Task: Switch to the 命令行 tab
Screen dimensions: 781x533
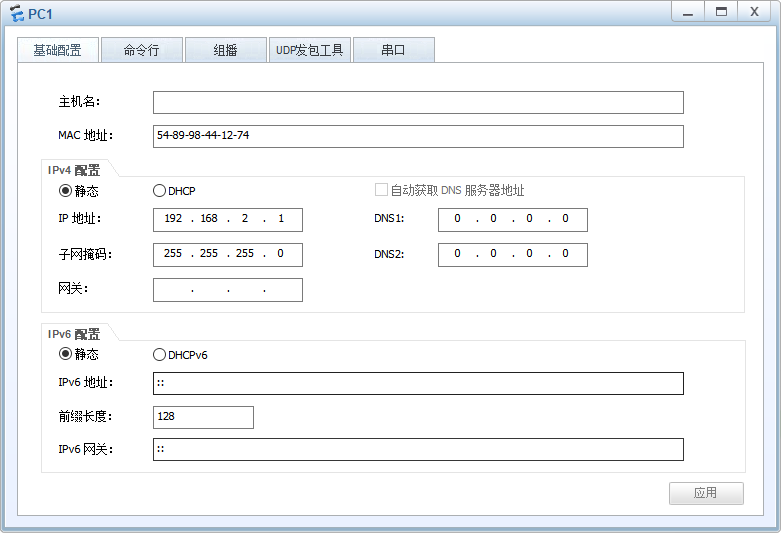Action: pyautogui.click(x=142, y=50)
